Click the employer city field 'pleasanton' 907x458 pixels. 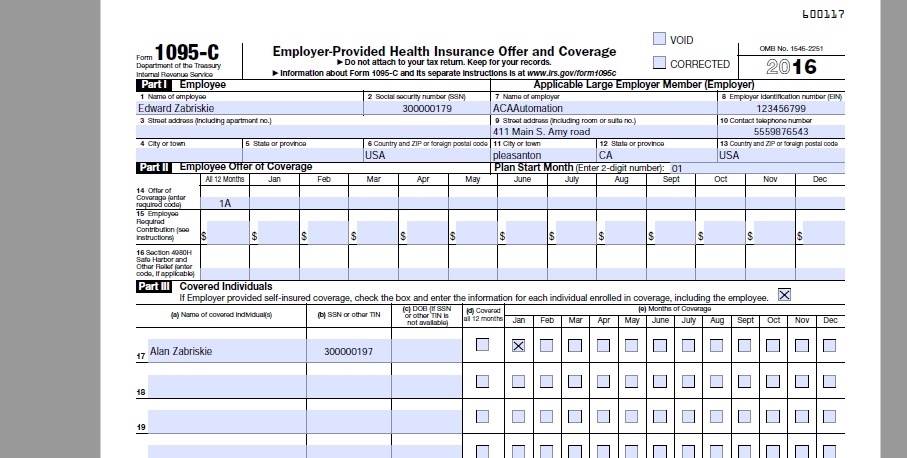click(544, 155)
